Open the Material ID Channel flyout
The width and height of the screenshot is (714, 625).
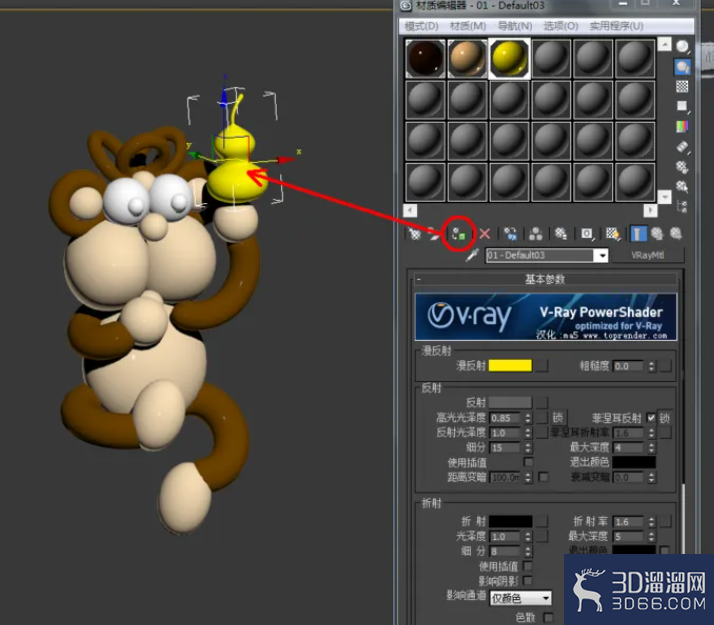point(587,234)
